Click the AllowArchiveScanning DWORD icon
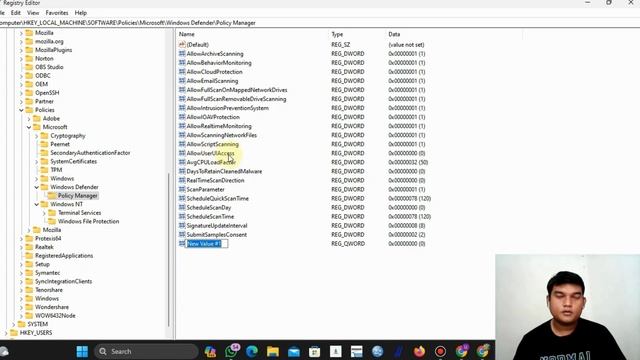This screenshot has width=640, height=360. click(x=182, y=53)
